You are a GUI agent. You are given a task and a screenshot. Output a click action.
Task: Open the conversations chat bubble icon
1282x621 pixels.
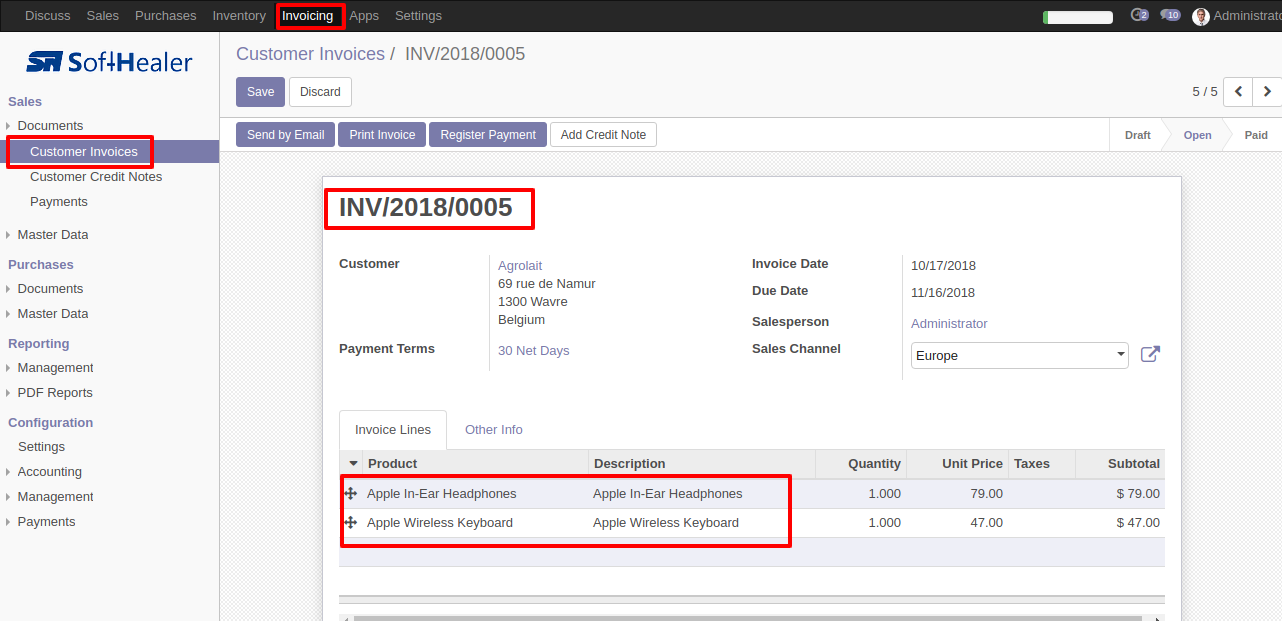1170,16
